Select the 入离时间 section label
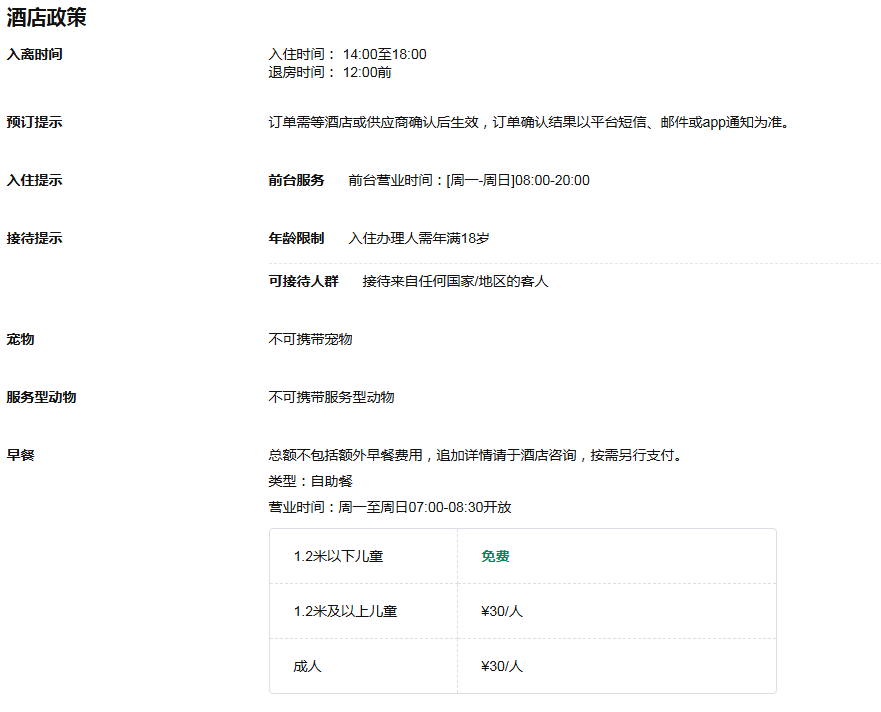The image size is (881, 712). [34, 54]
